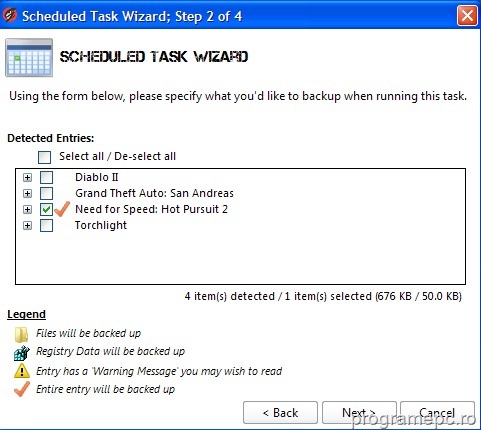The width and height of the screenshot is (481, 430).
Task: Expand the Need for Speed tree node
Action: click(27, 209)
